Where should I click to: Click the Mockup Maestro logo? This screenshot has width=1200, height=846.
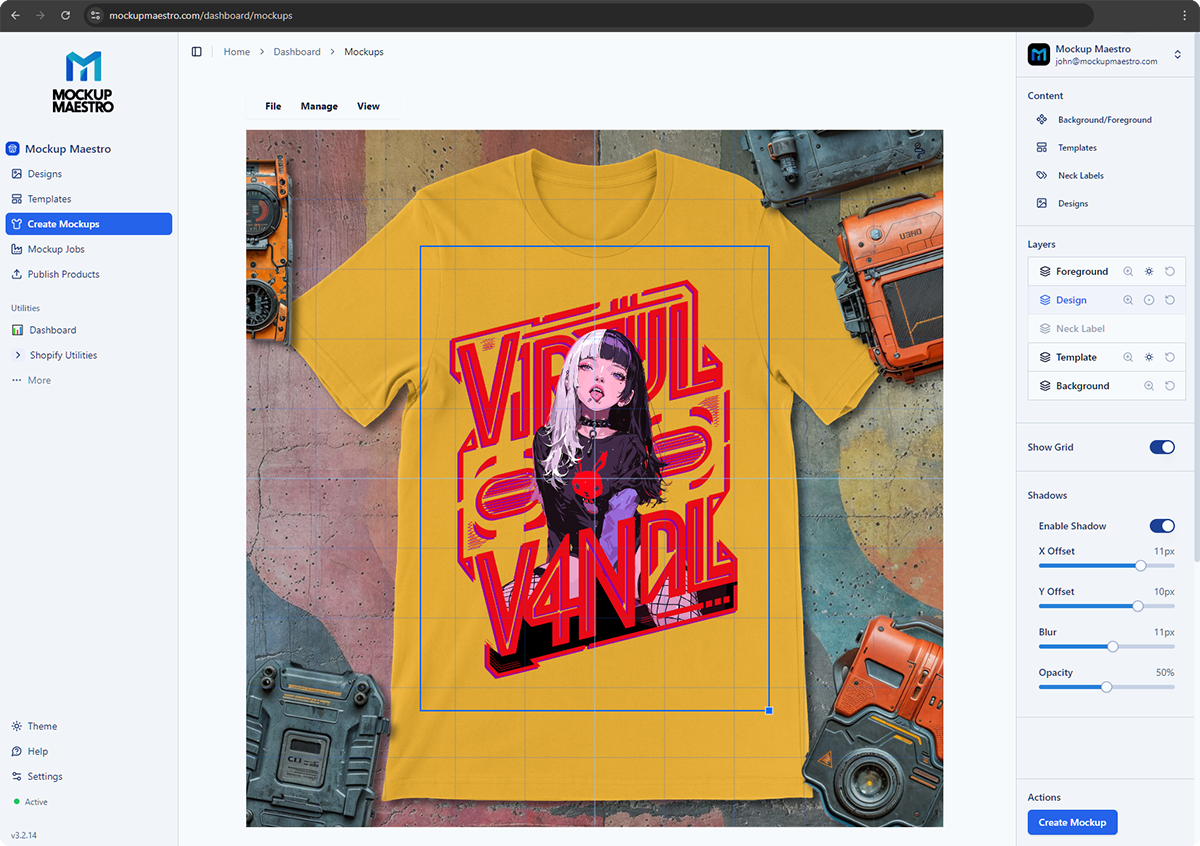click(83, 82)
